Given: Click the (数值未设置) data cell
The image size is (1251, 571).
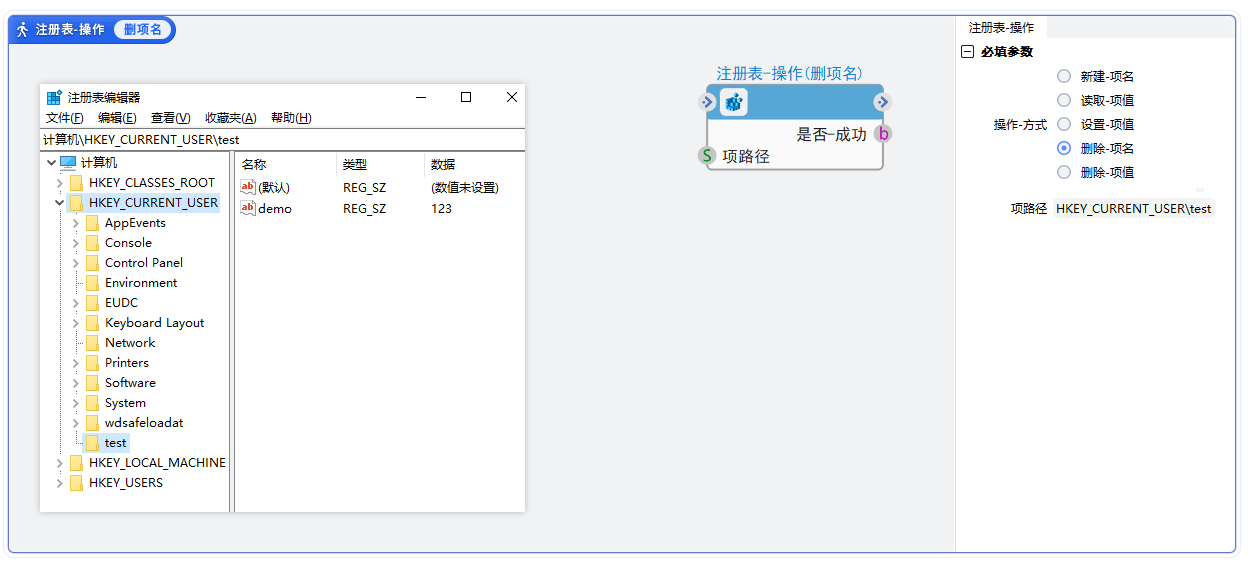Looking at the screenshot, I should [x=465, y=188].
